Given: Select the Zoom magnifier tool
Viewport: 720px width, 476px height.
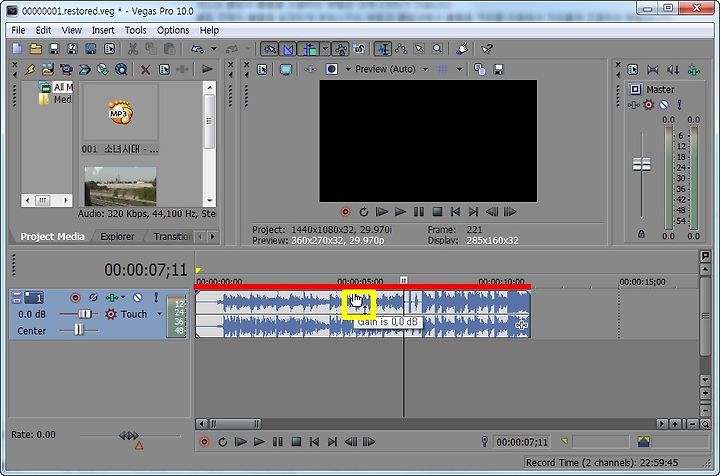Looking at the screenshot, I should [x=438, y=49].
